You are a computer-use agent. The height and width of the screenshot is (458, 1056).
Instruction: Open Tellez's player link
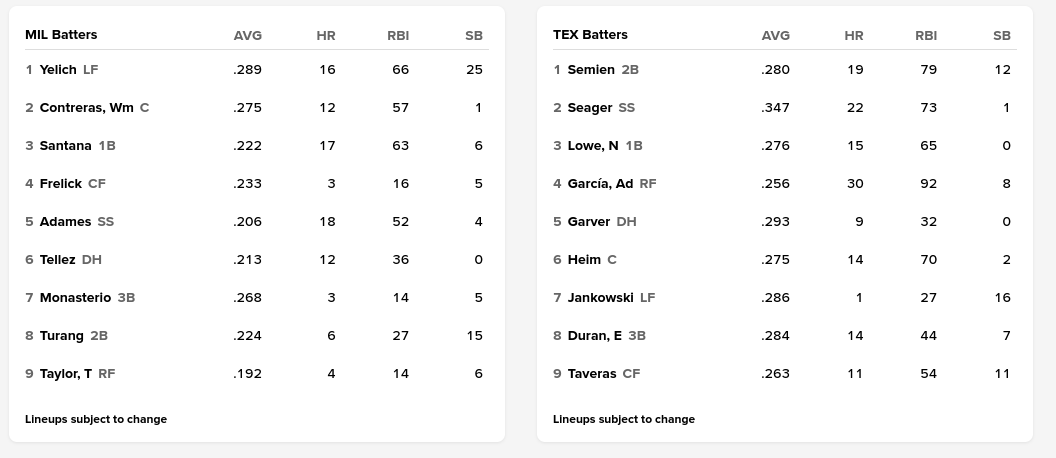tap(57, 260)
